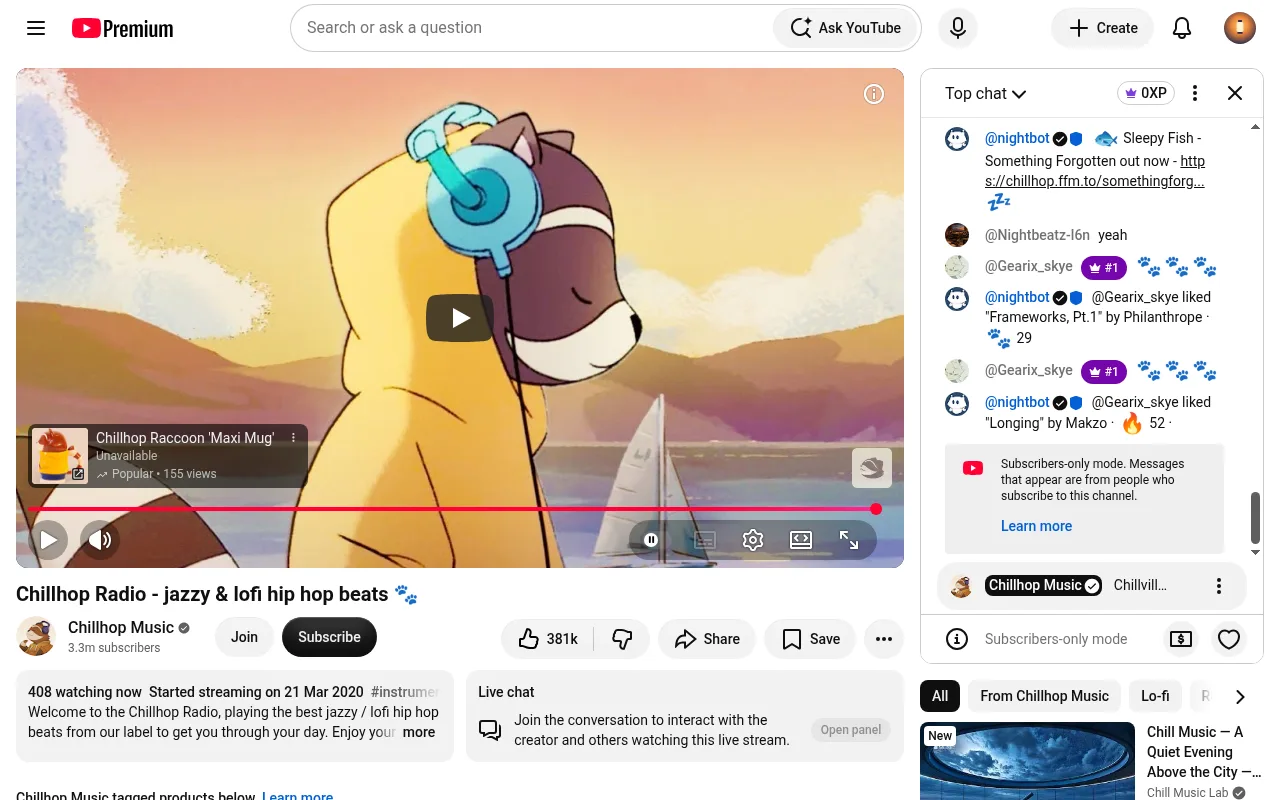
Task: Open the hamburger guide menu
Action: (x=36, y=28)
